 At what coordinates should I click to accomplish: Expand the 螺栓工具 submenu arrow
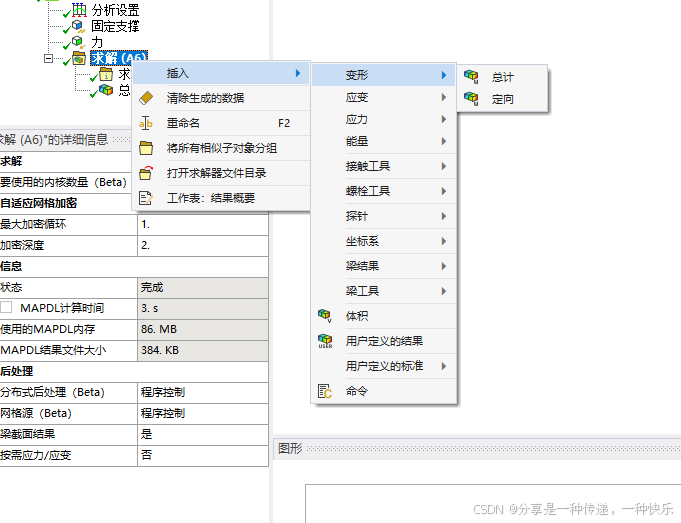point(444,191)
